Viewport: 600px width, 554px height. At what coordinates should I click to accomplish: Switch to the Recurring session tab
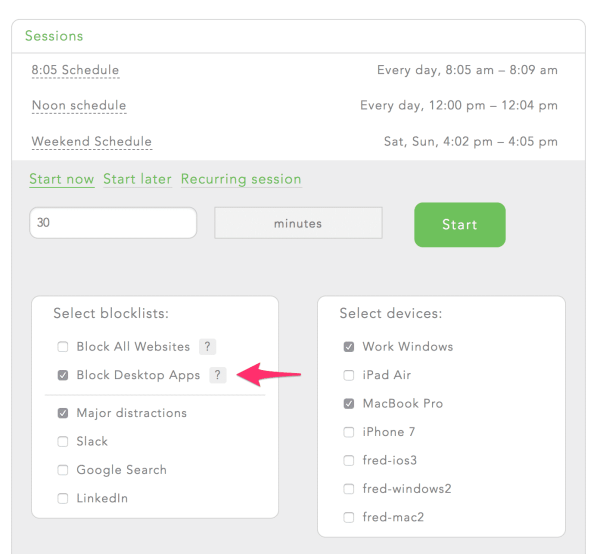(241, 179)
